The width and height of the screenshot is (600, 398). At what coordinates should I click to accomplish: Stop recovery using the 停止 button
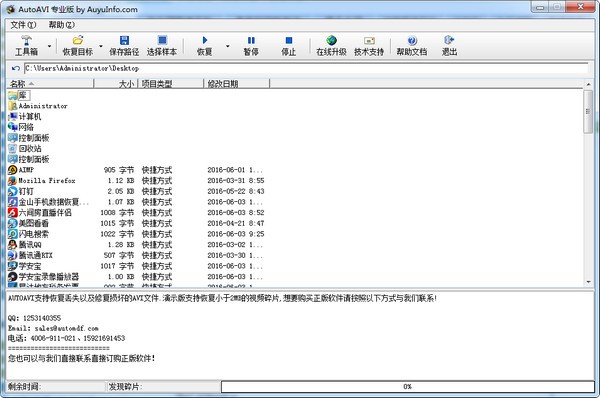pos(289,40)
